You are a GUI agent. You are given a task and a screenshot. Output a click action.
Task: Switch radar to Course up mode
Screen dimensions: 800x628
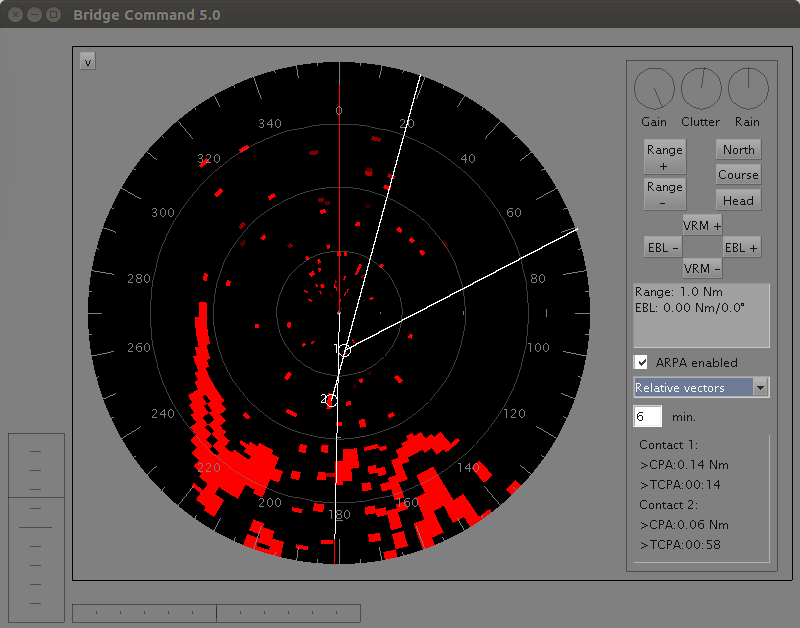point(738,174)
